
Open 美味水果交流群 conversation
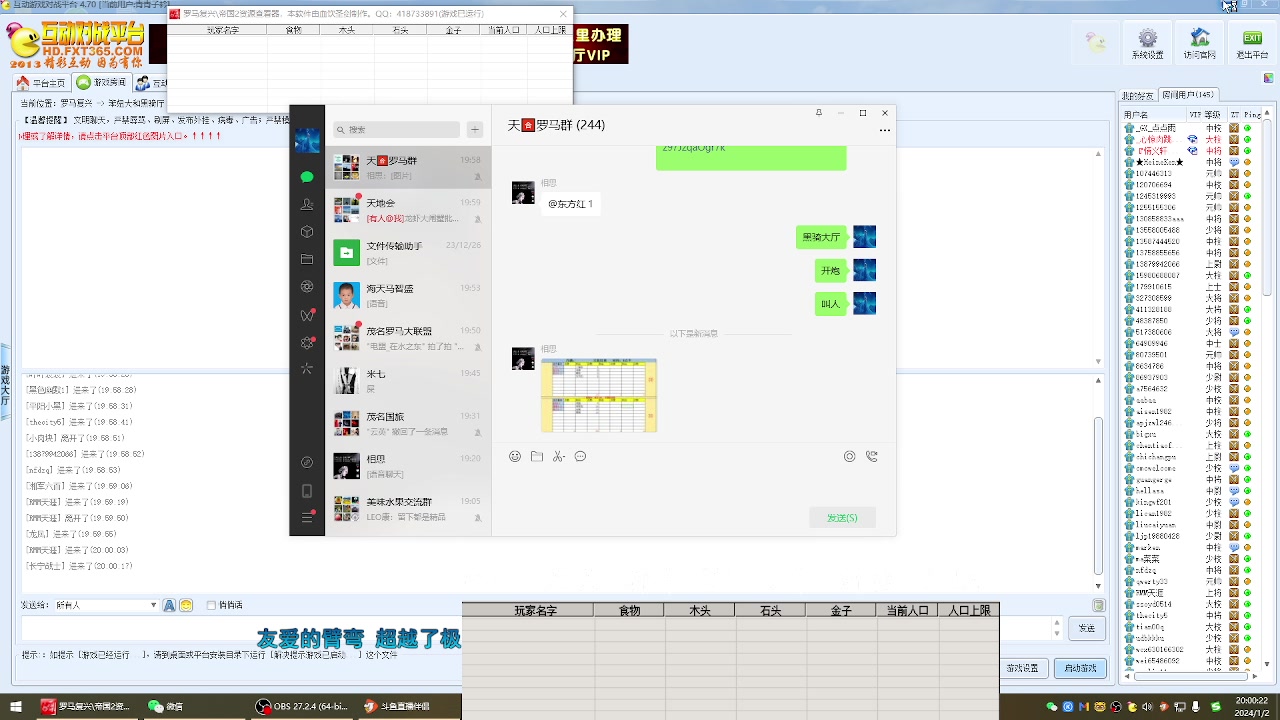[408, 509]
